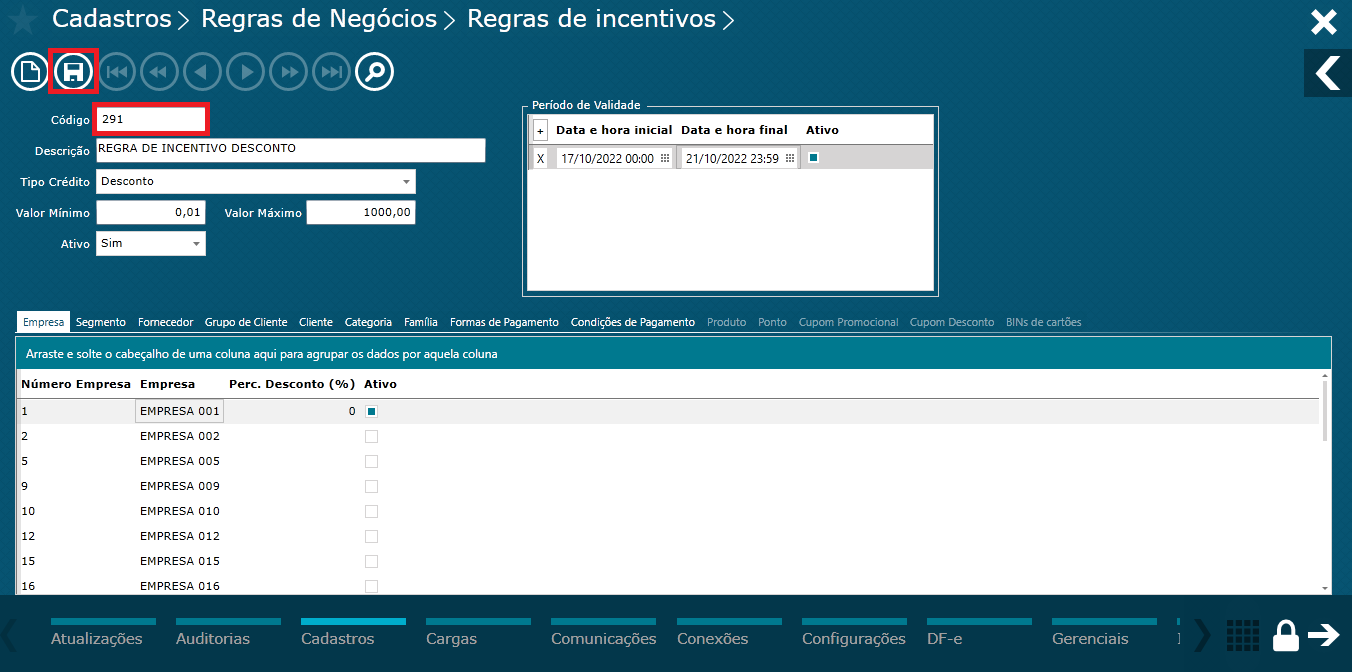Click the right arrow logout icon

1324,635
